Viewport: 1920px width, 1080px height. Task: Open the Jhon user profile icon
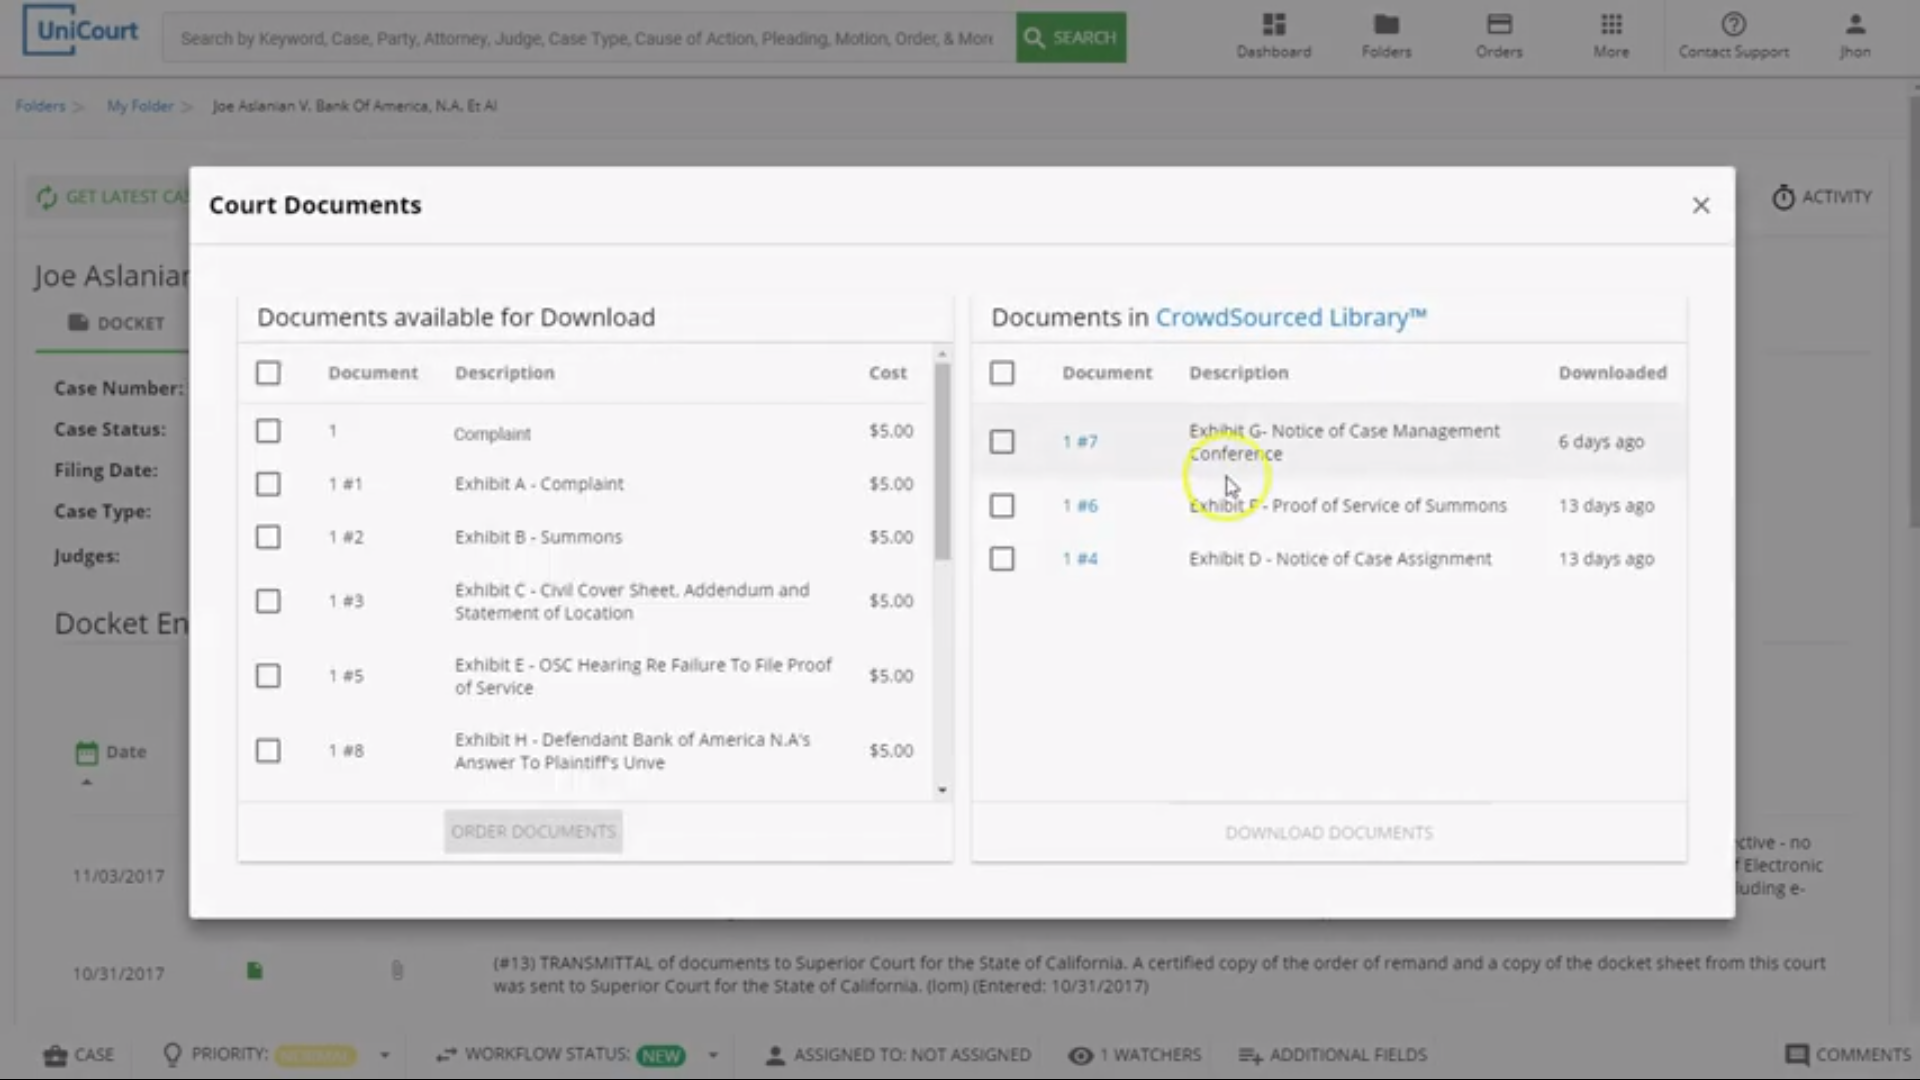tap(1855, 25)
